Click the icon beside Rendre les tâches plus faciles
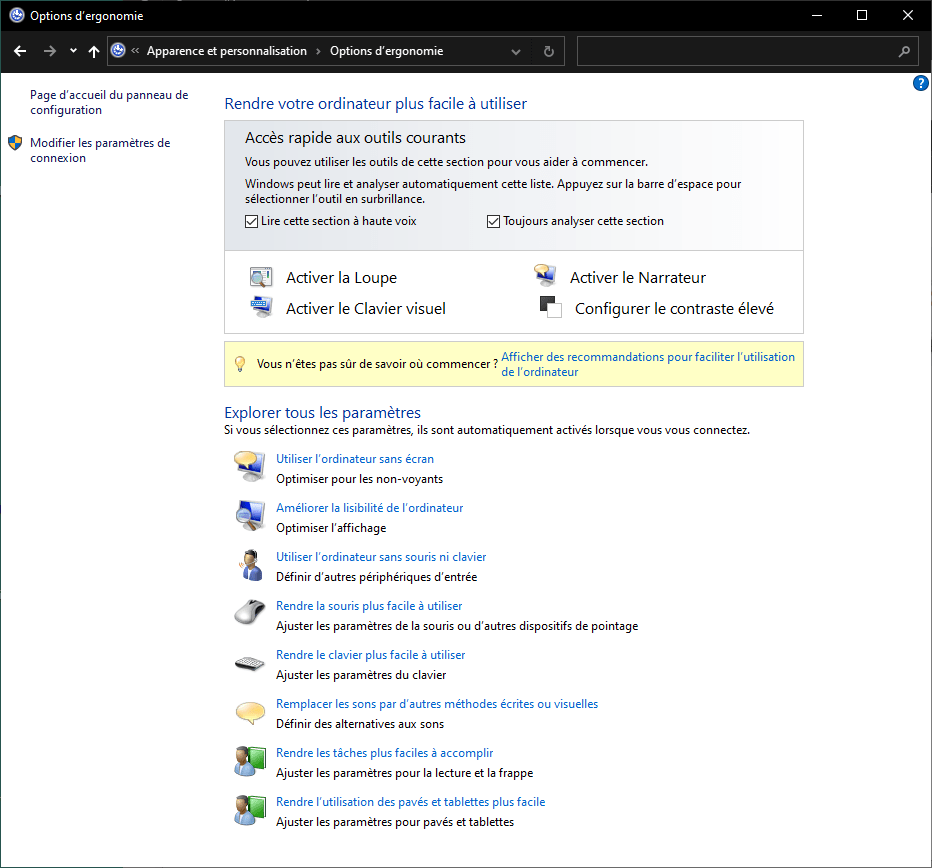Screen dimensions: 932x868 click(250, 761)
